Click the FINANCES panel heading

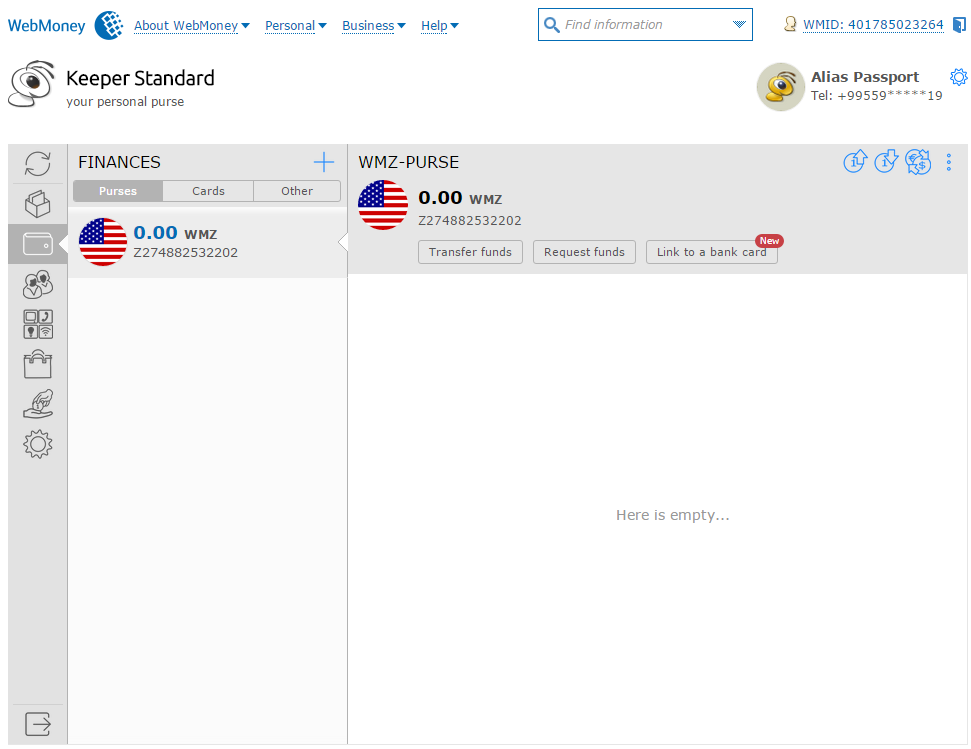pos(120,162)
